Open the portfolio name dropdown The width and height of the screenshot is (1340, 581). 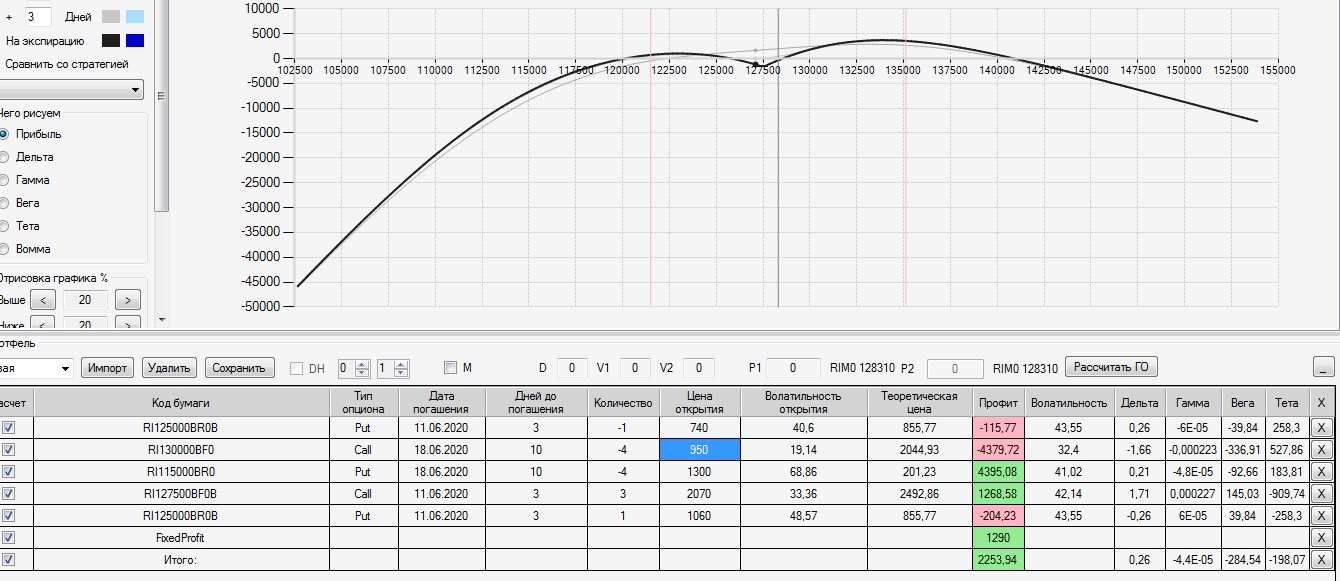tap(36, 368)
